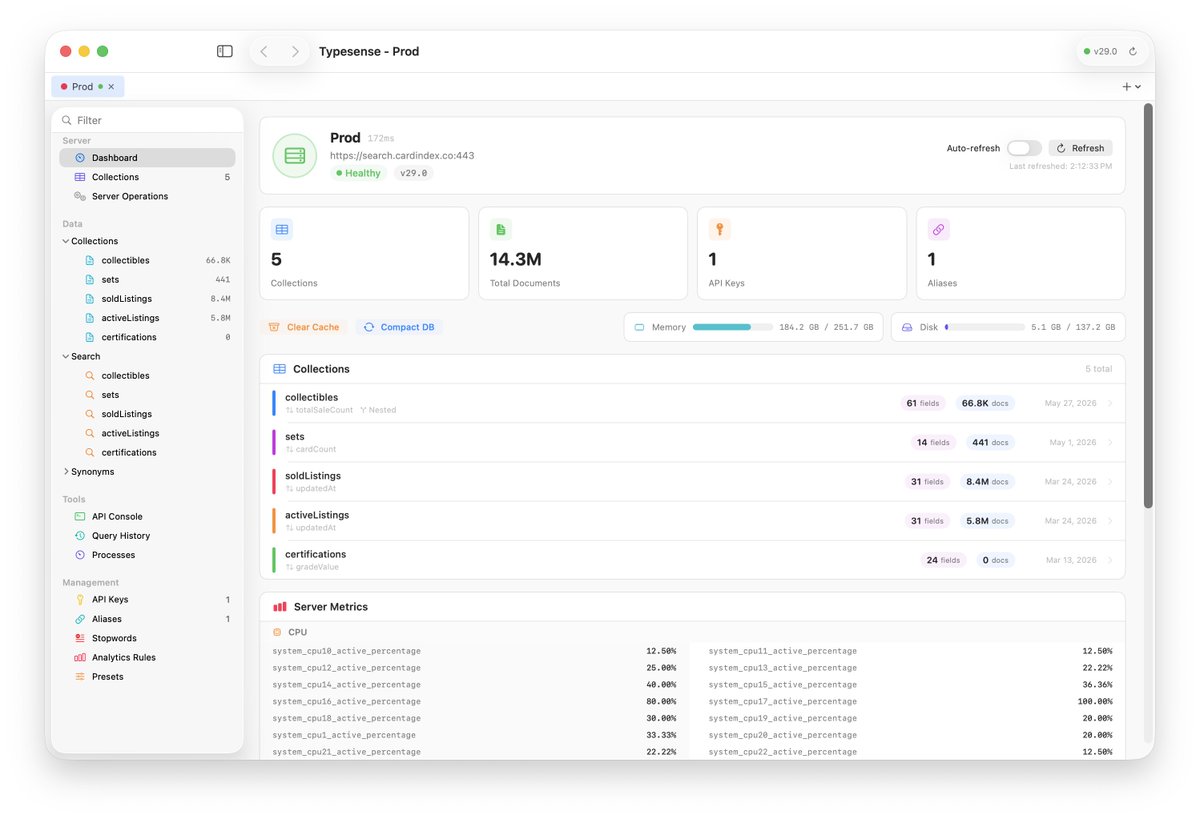Open activeListings collection in the tree
This screenshot has width=1200, height=819.
click(x=147, y=318)
